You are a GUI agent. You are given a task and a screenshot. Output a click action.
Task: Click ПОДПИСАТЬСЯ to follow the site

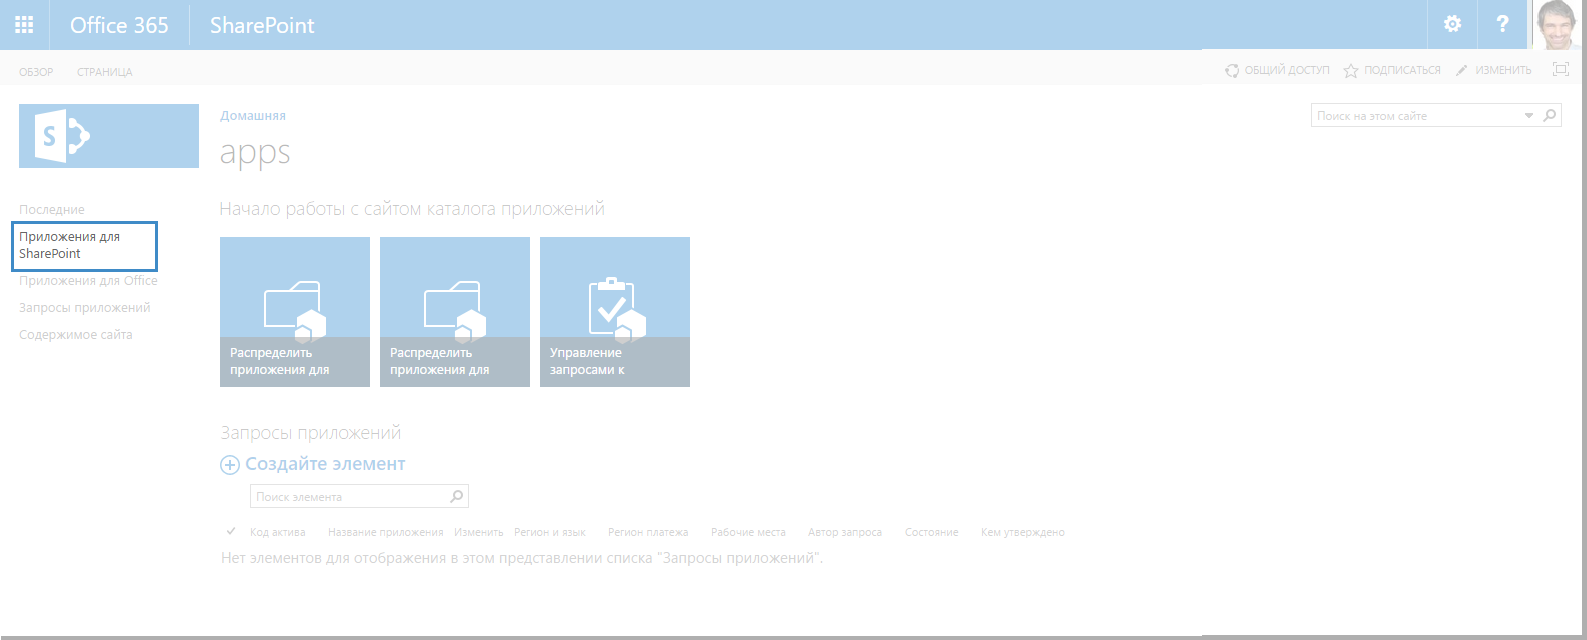tap(1392, 71)
